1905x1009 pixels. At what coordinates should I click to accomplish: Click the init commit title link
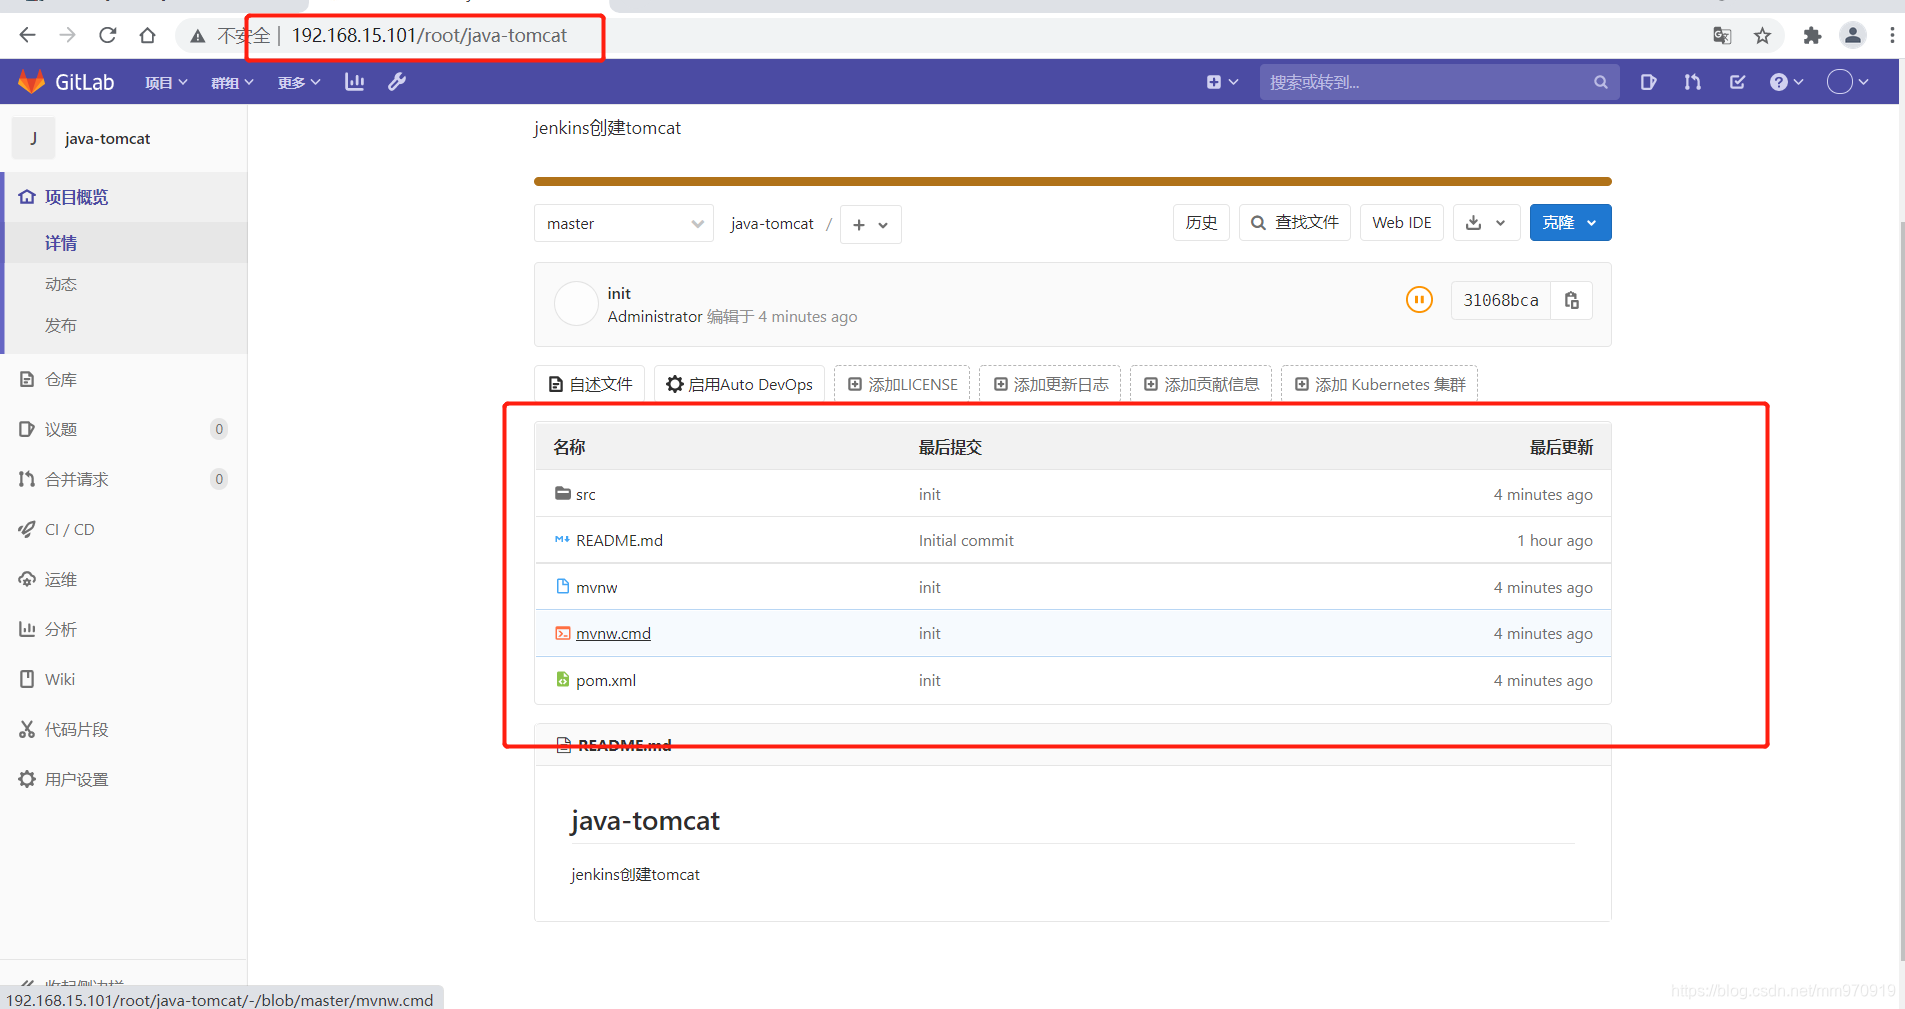pyautogui.click(x=619, y=293)
